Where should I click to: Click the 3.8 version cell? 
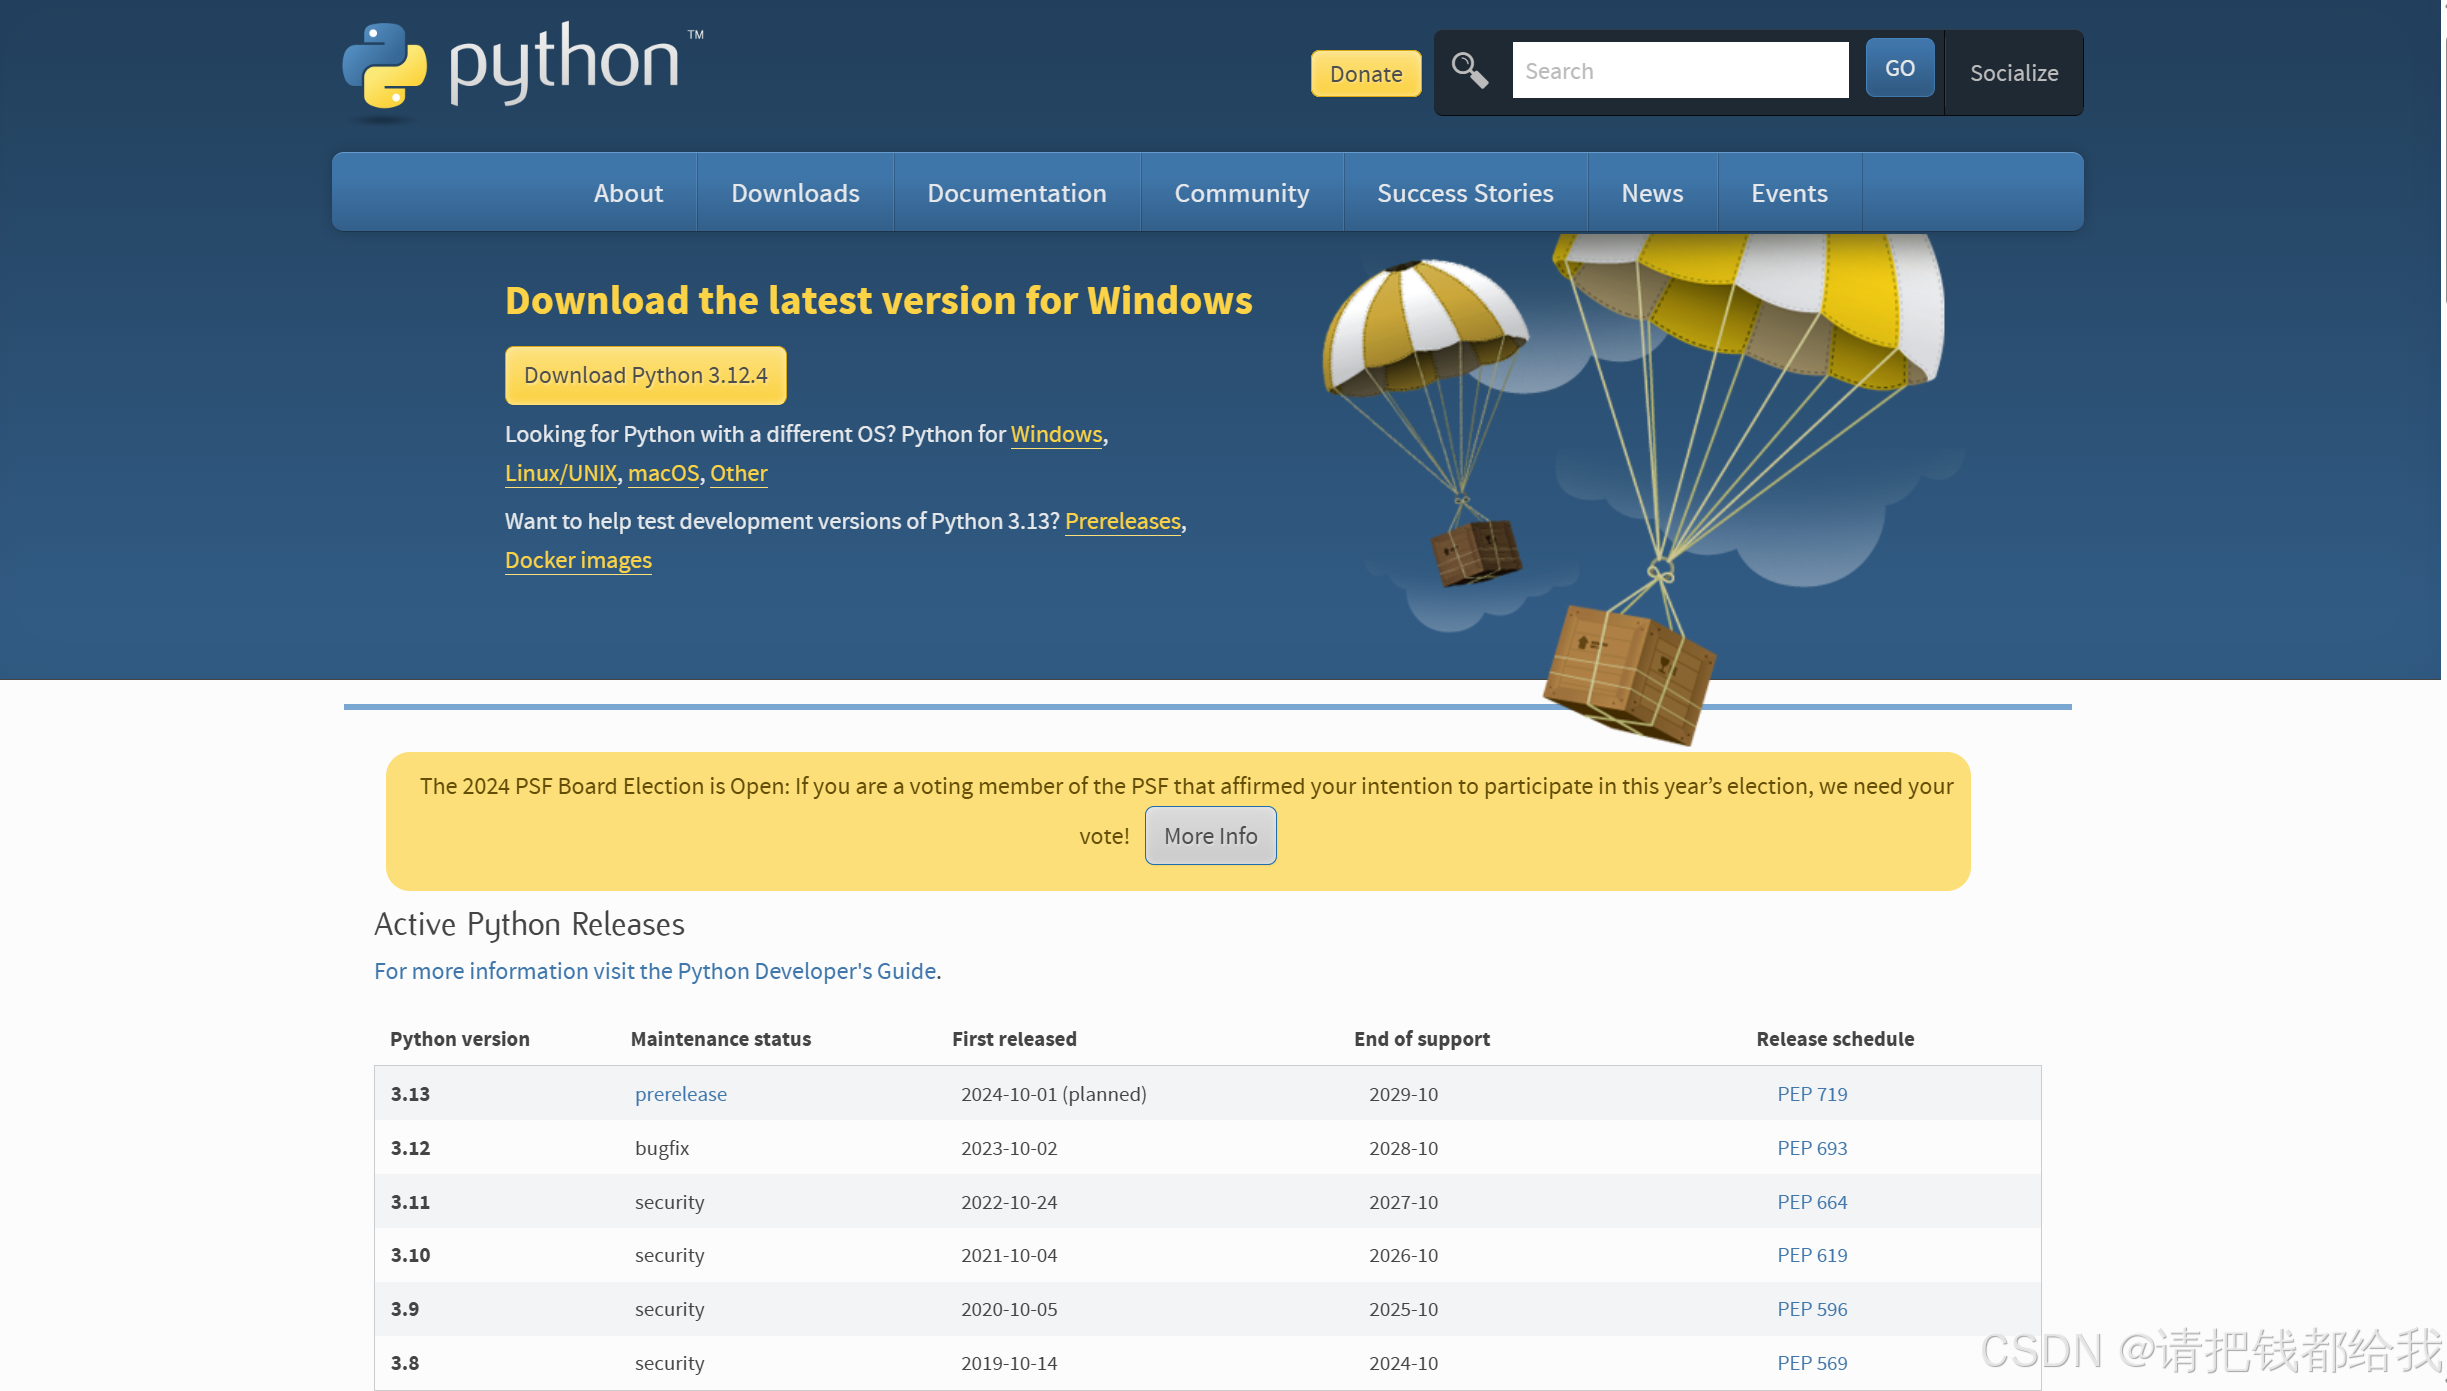coord(405,1363)
